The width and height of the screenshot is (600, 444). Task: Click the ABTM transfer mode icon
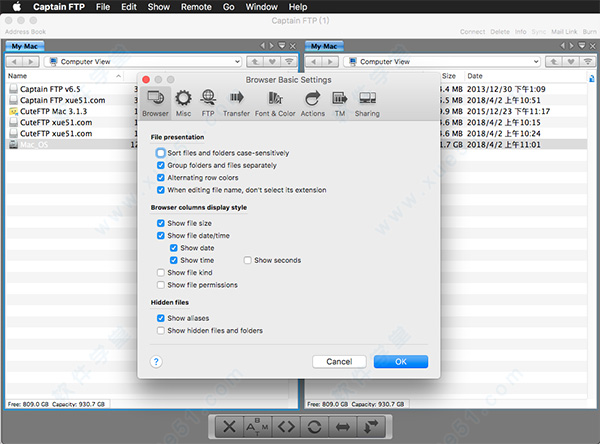pyautogui.click(x=258, y=426)
